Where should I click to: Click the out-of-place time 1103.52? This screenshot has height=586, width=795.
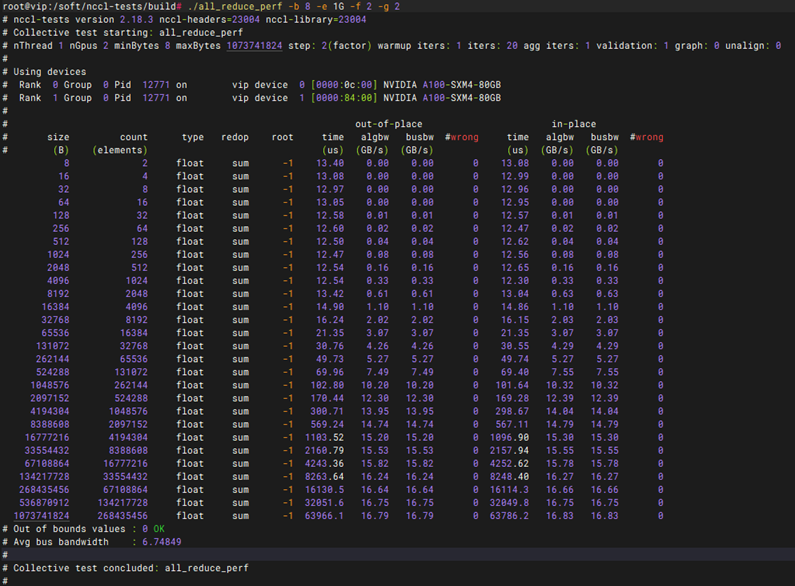tap(324, 437)
